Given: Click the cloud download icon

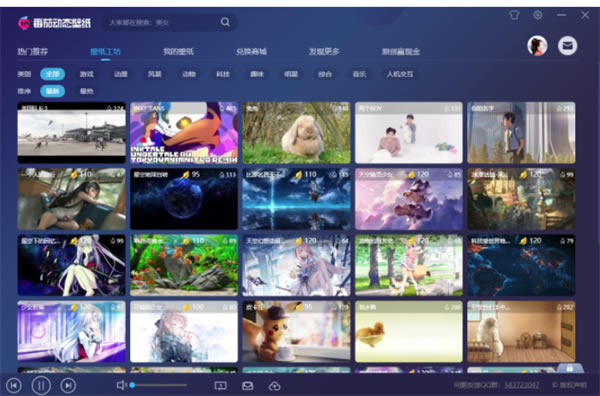Looking at the screenshot, I should tap(274, 386).
